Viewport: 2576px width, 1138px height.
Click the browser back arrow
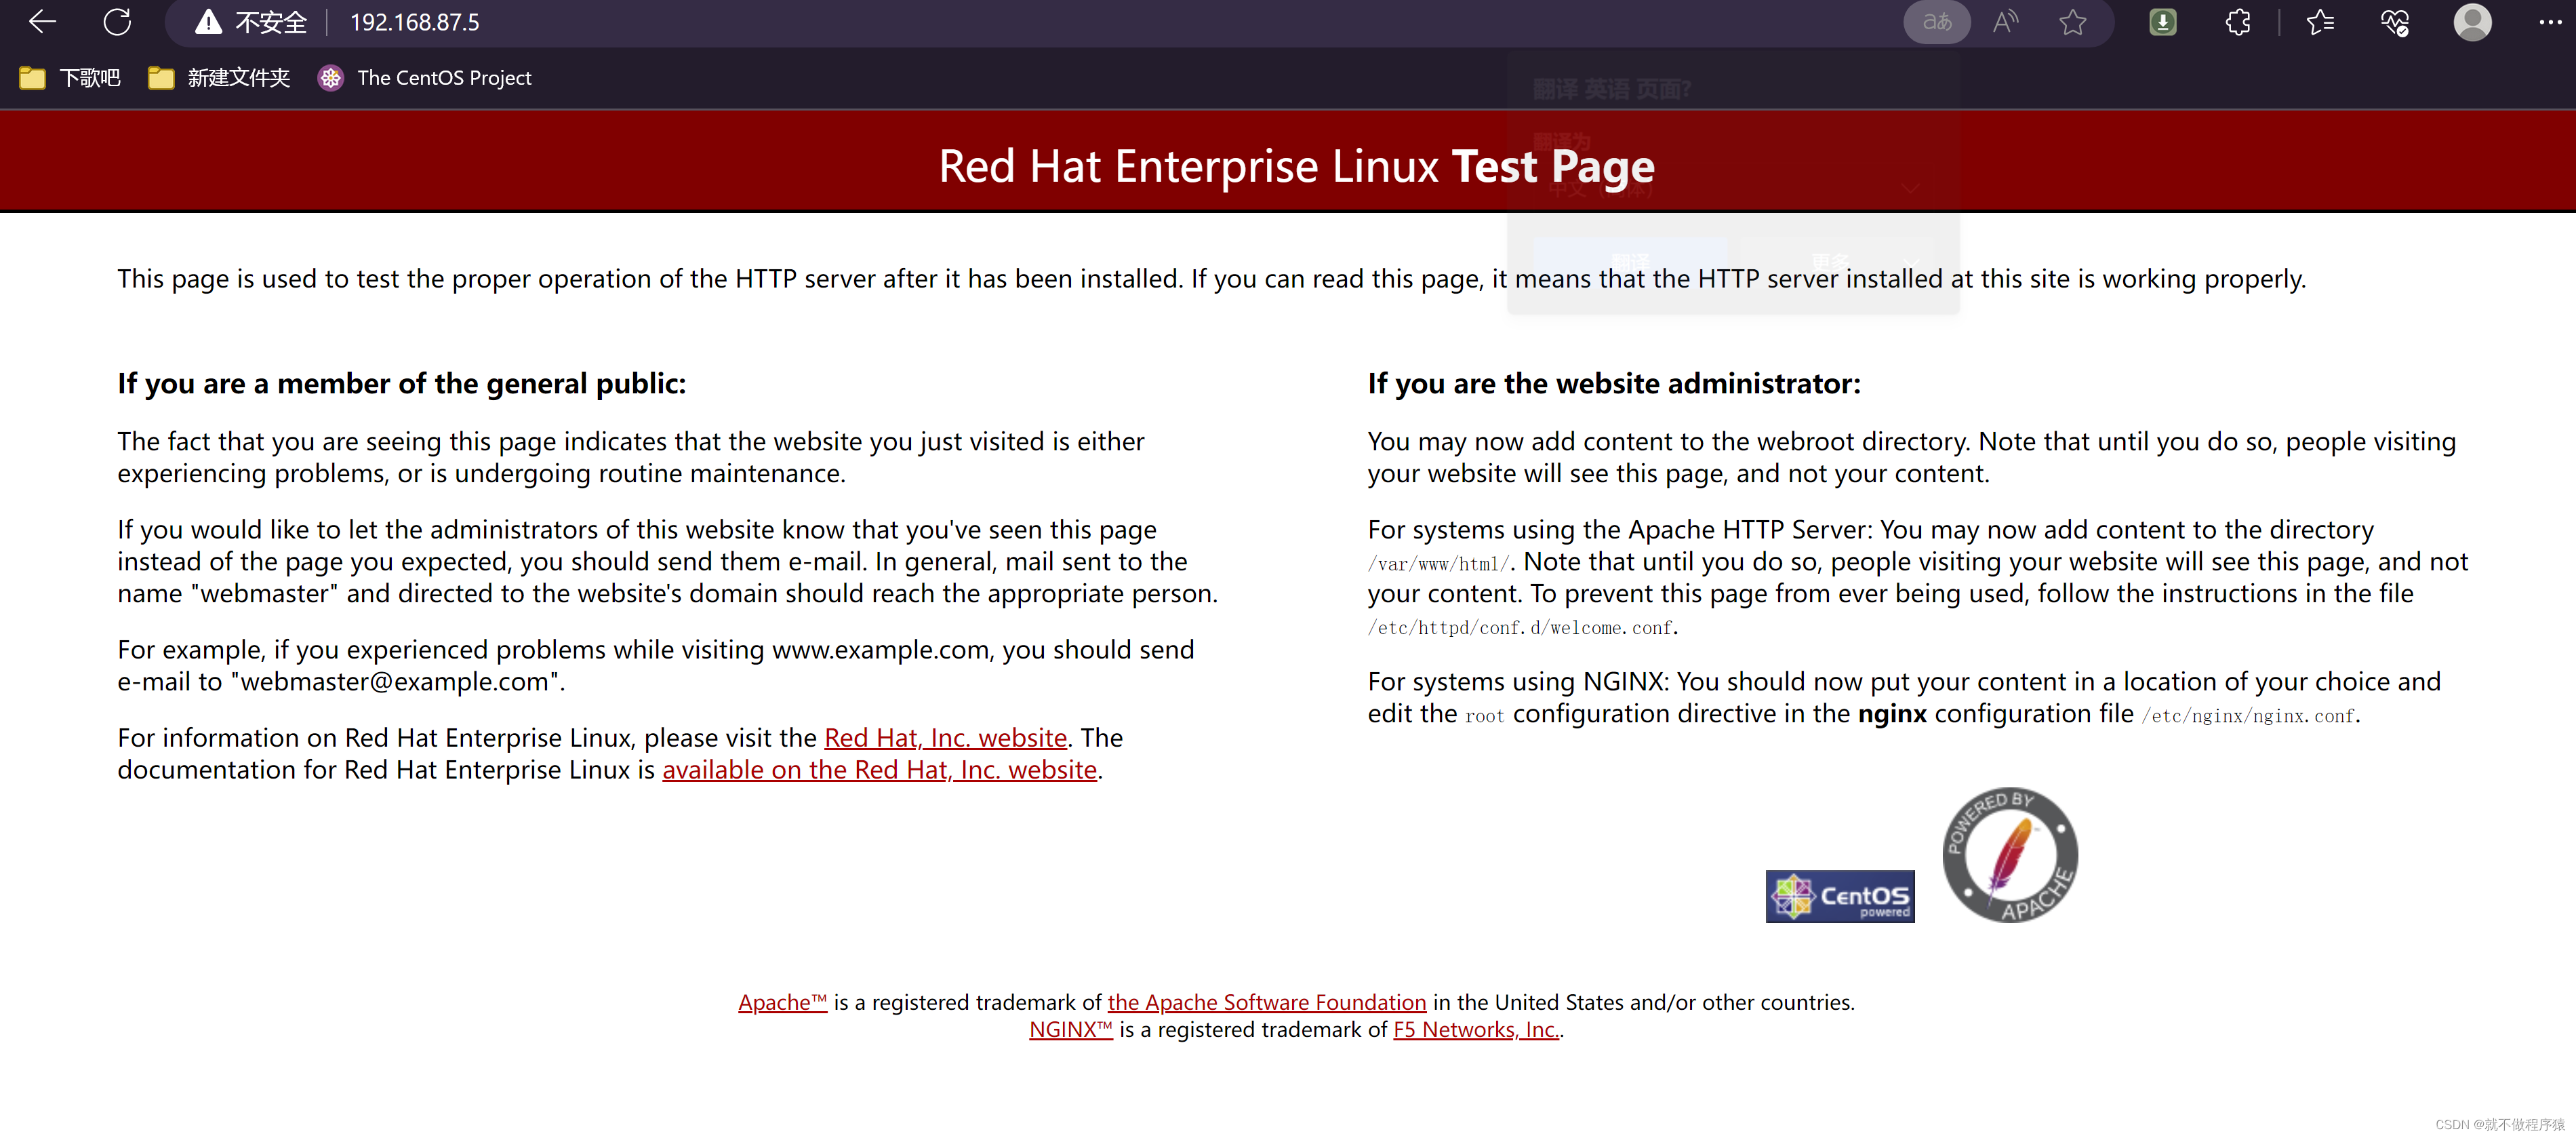[42, 22]
